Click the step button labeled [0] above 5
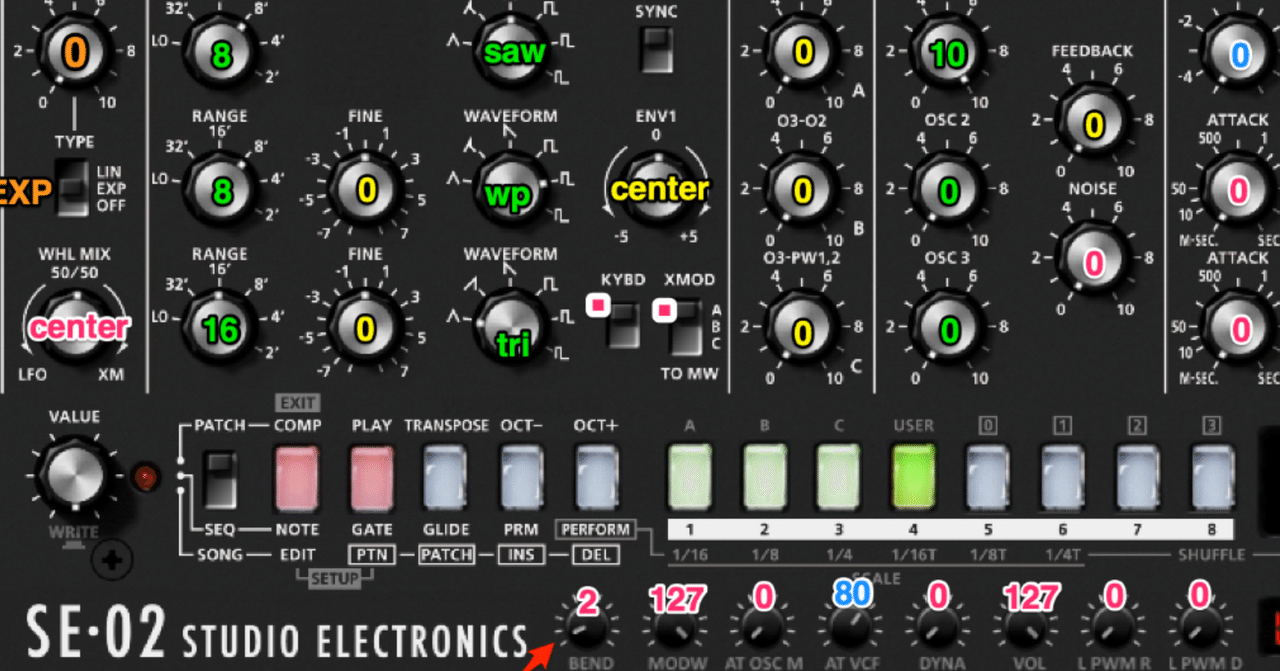1280x671 pixels. point(988,476)
